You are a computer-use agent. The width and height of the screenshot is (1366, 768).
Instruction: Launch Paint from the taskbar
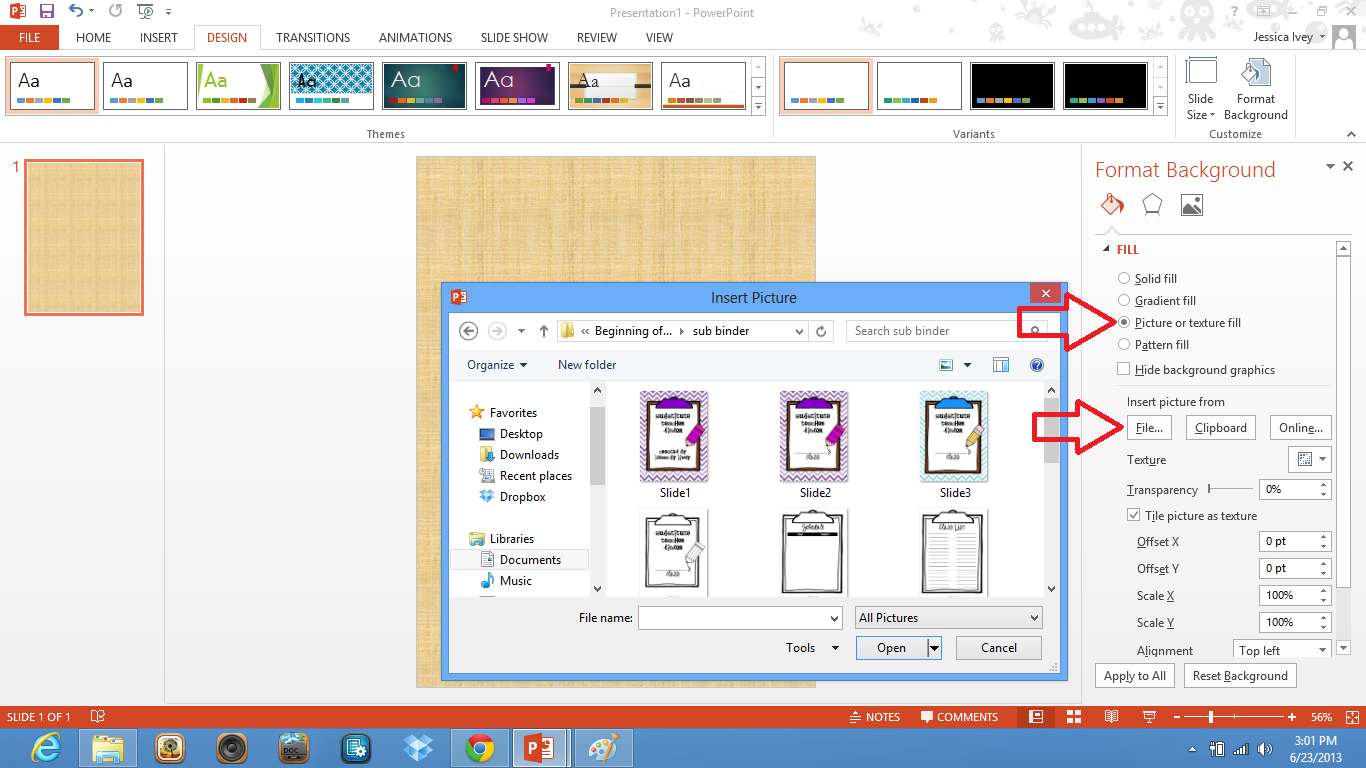[x=602, y=748]
